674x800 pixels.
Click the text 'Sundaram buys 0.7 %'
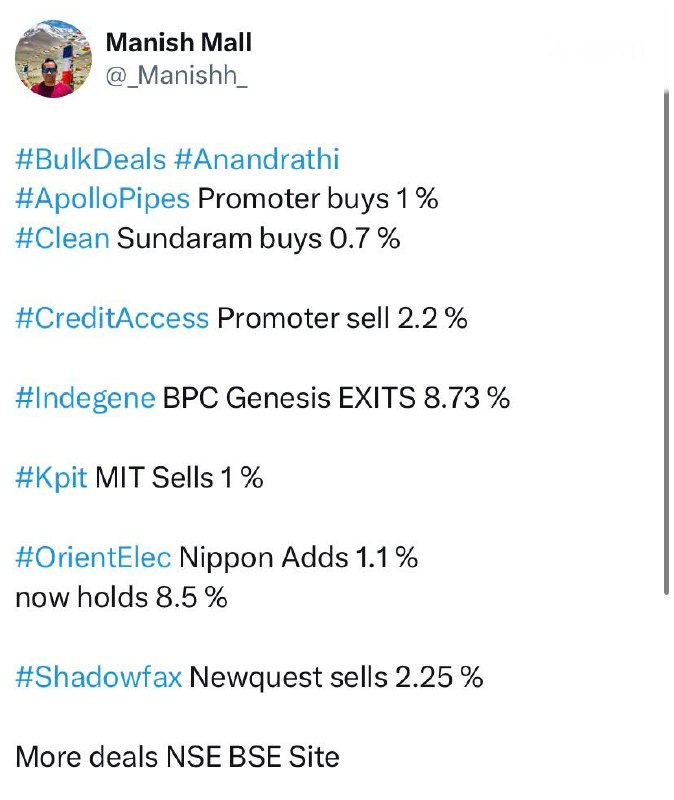(259, 238)
